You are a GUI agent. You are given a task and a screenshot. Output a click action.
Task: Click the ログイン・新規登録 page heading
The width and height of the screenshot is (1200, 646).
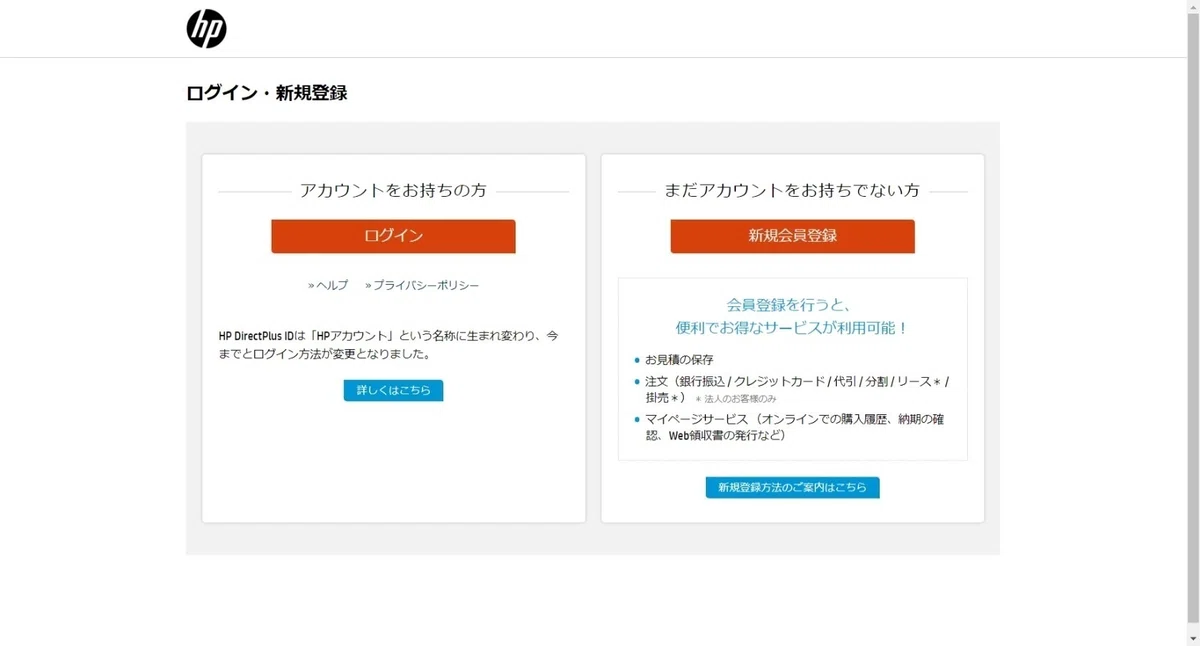coord(267,93)
